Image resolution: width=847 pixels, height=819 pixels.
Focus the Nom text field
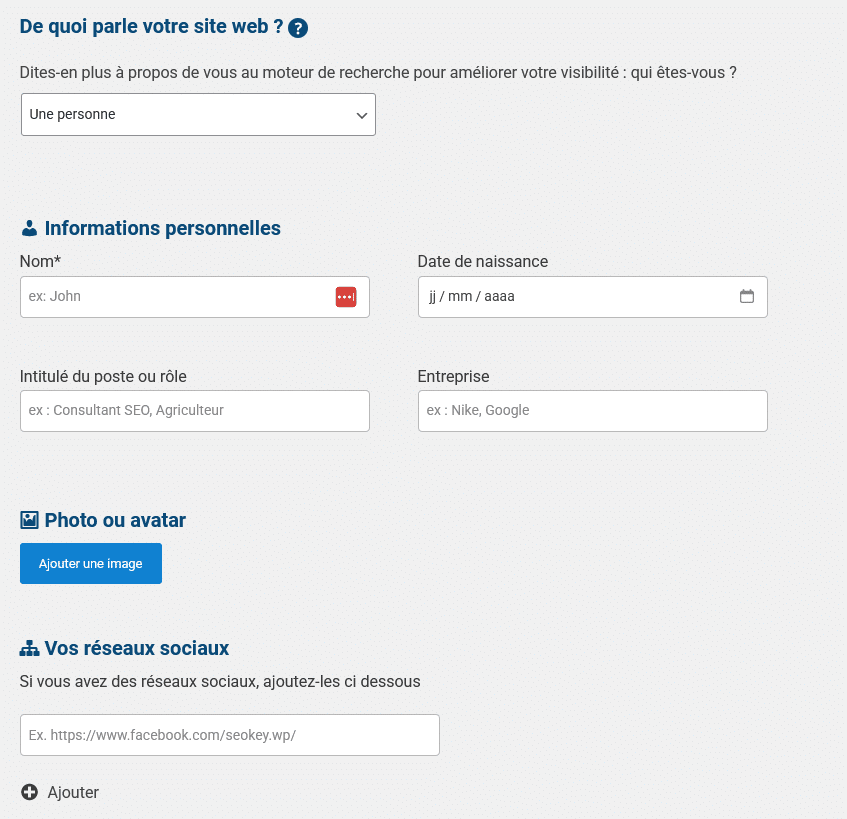[x=175, y=297]
